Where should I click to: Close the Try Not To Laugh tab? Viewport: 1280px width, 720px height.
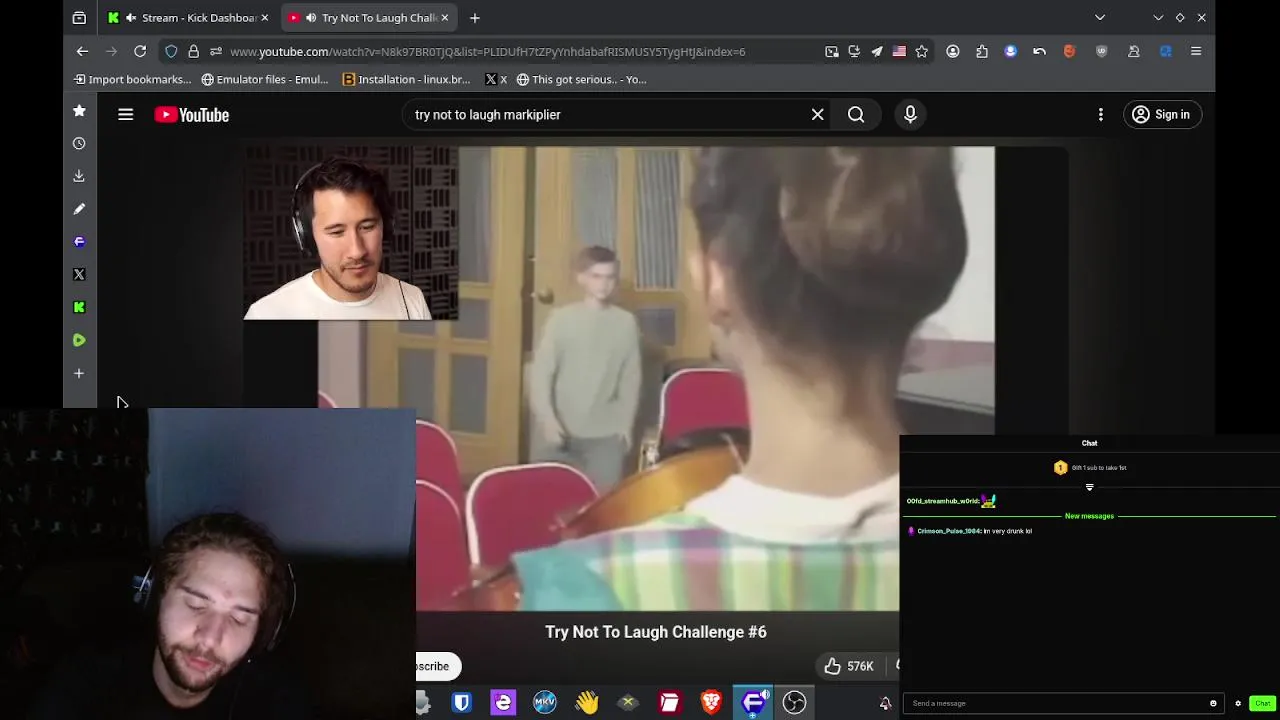pyautogui.click(x=445, y=18)
